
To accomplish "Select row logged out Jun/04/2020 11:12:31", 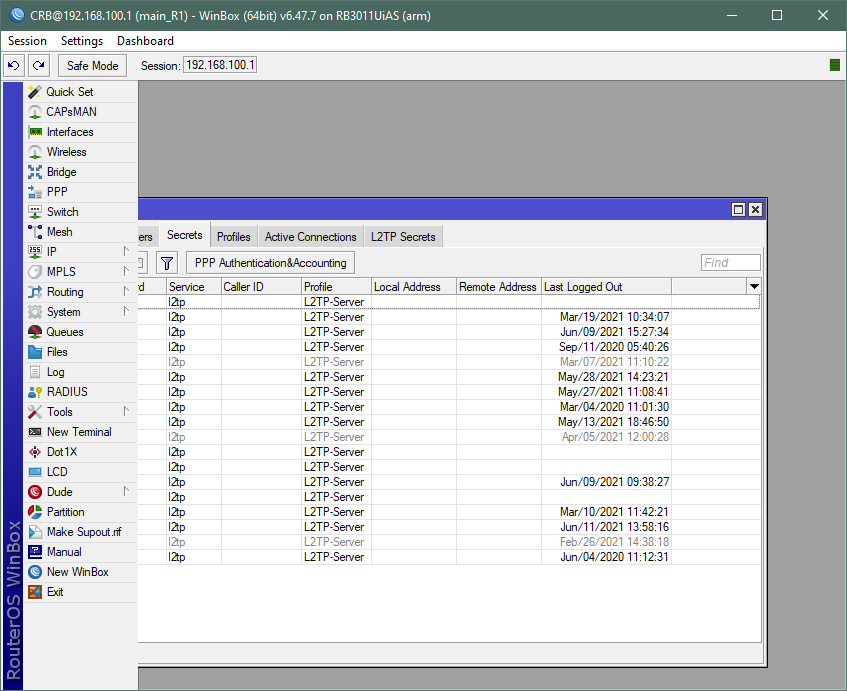I will (449, 557).
